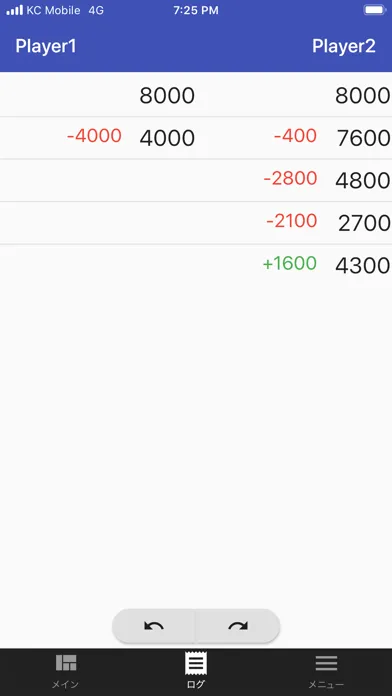This screenshot has width=392, height=696.
Task: Select the -2100 log entry
Action: click(x=292, y=221)
